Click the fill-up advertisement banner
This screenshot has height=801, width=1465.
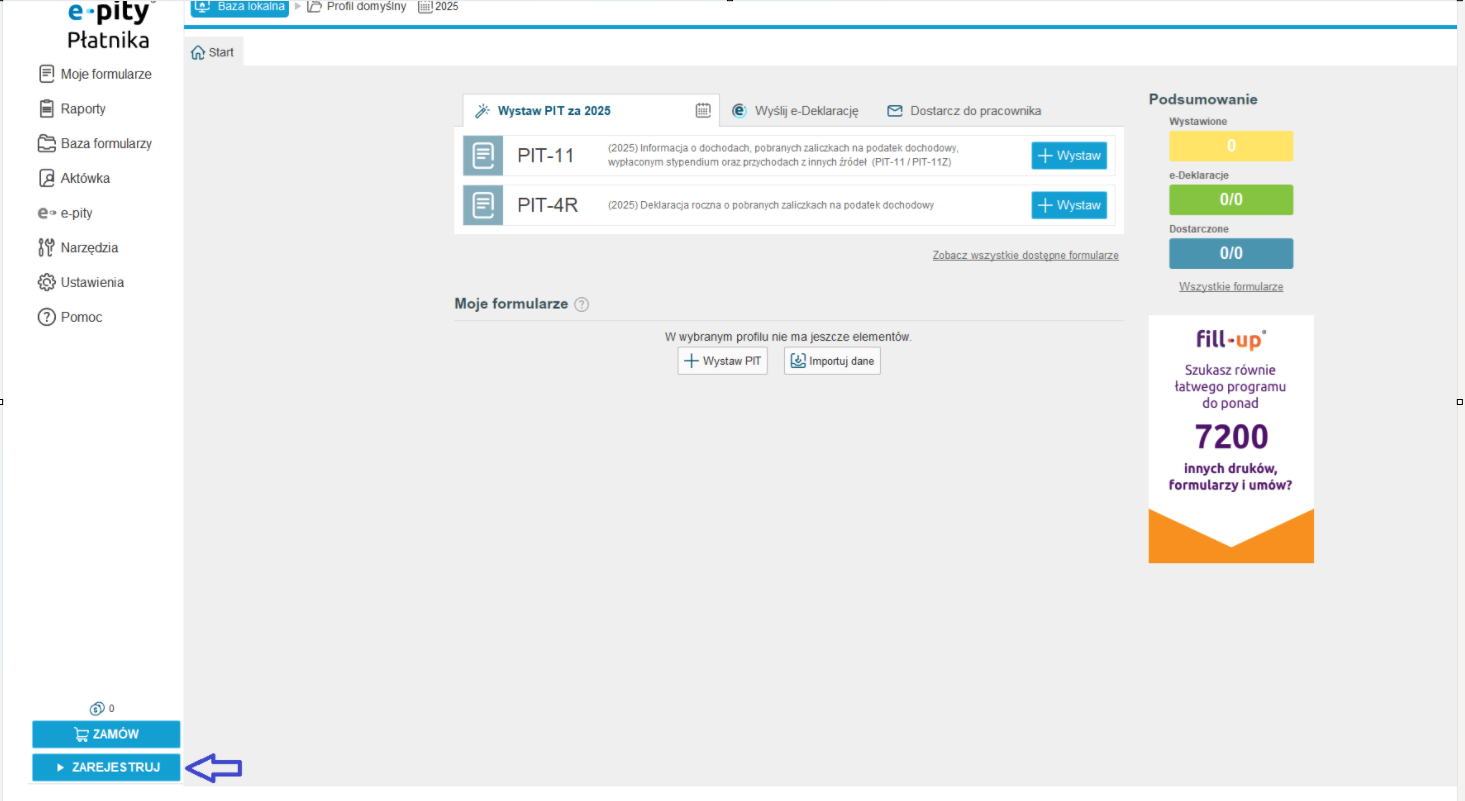coord(1231,438)
